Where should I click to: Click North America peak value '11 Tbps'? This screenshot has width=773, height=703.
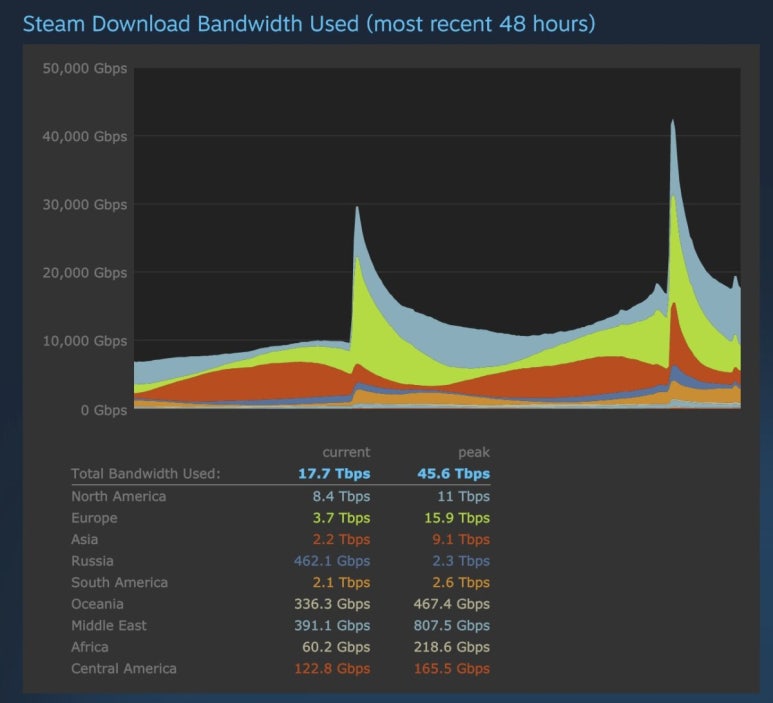click(463, 496)
